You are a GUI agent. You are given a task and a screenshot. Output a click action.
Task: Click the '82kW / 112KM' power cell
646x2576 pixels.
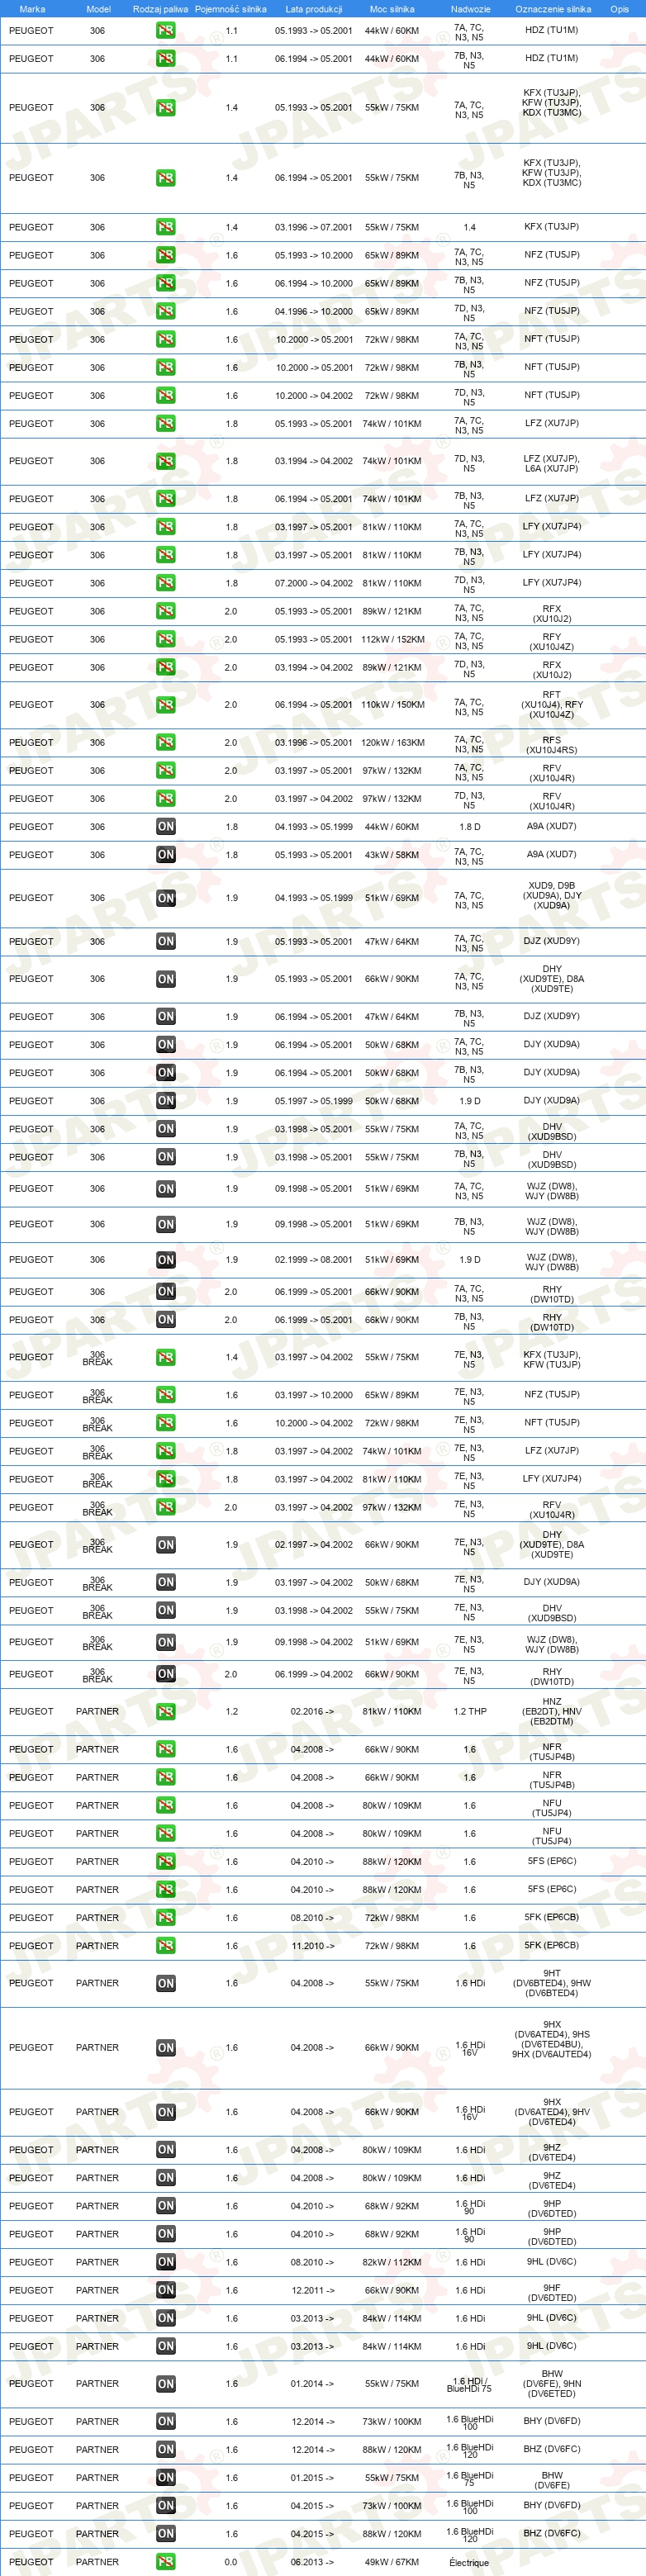pyautogui.click(x=392, y=2263)
